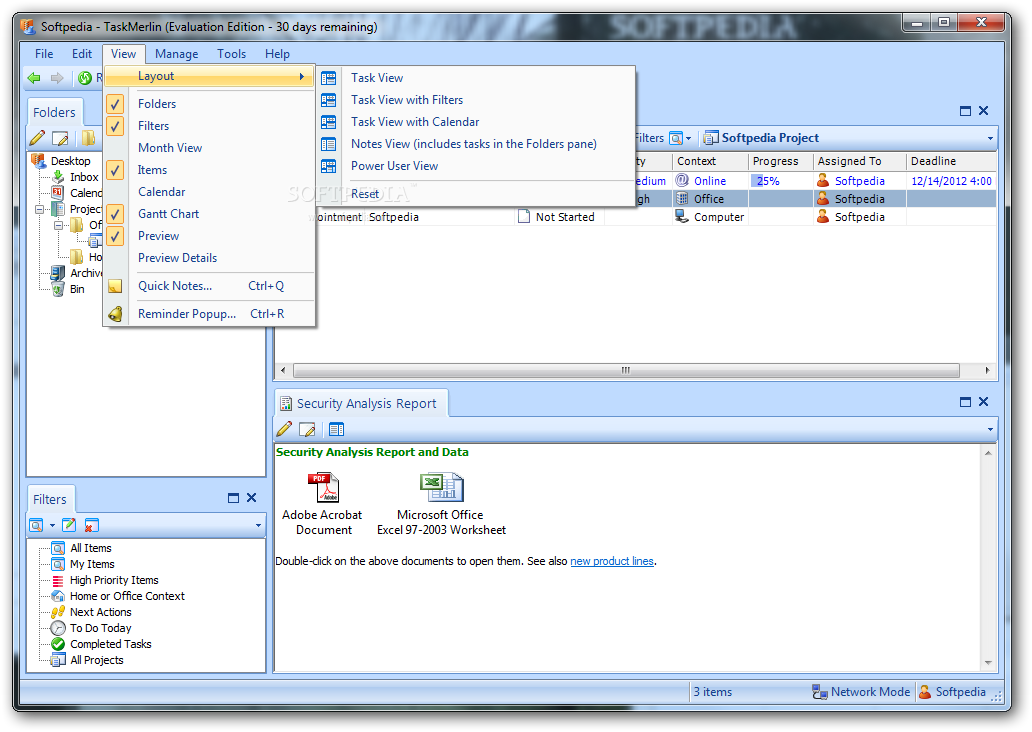
Task: Click the Completed Tasks green check icon
Action: [x=58, y=644]
